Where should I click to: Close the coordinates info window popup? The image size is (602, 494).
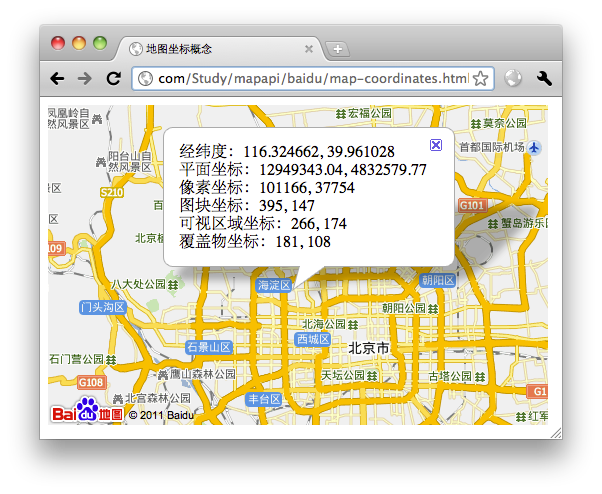(435, 145)
